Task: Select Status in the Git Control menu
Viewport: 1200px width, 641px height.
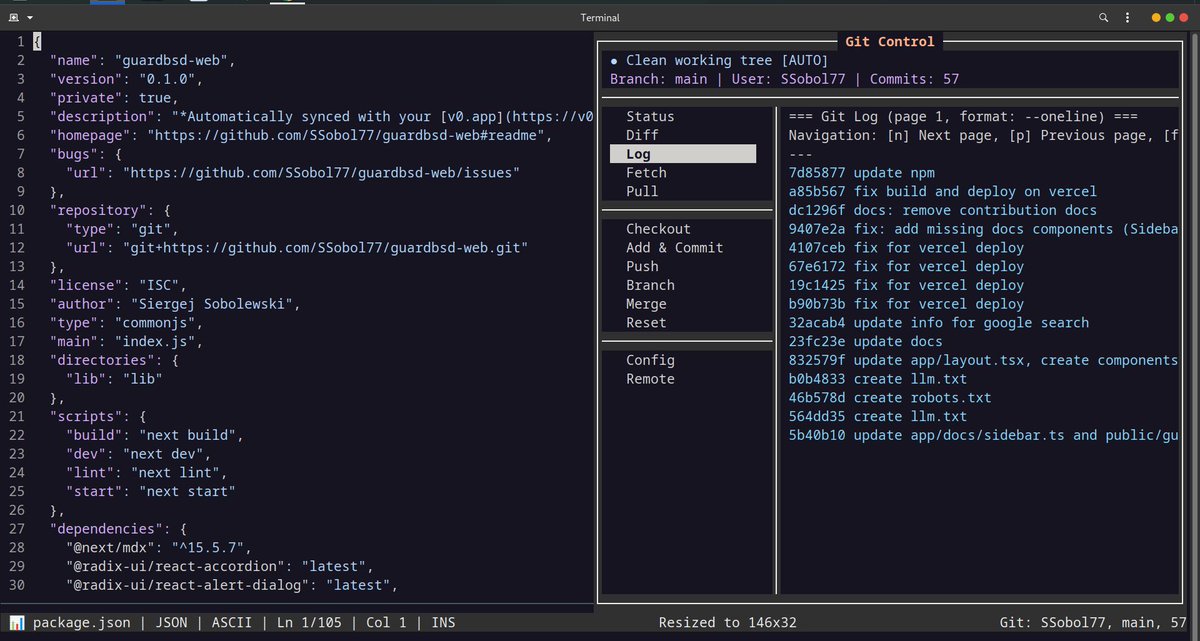Action: [650, 117]
